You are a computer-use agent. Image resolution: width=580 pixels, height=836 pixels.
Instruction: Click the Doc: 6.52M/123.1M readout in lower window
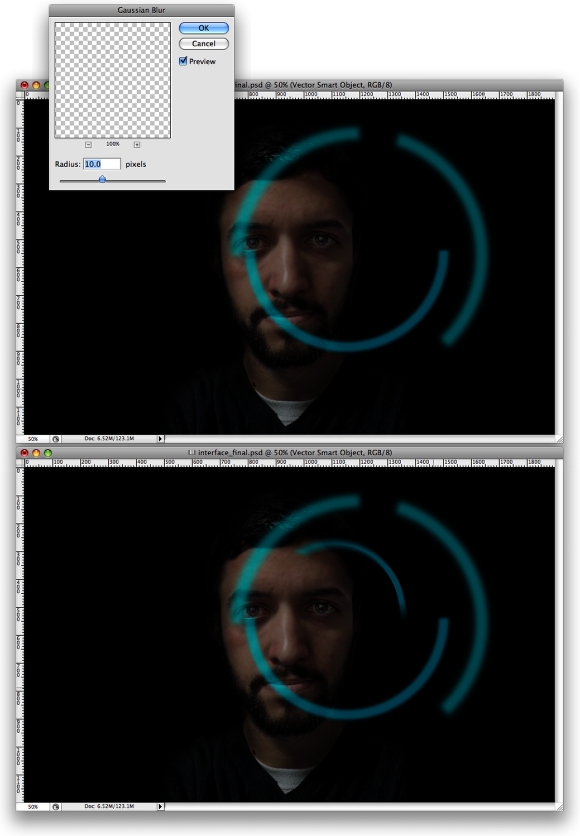tap(109, 807)
